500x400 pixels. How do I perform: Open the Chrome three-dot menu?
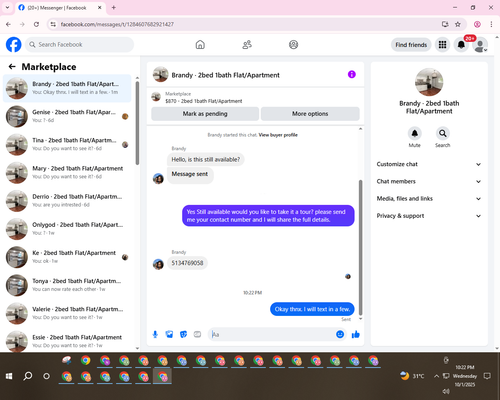pos(491,24)
